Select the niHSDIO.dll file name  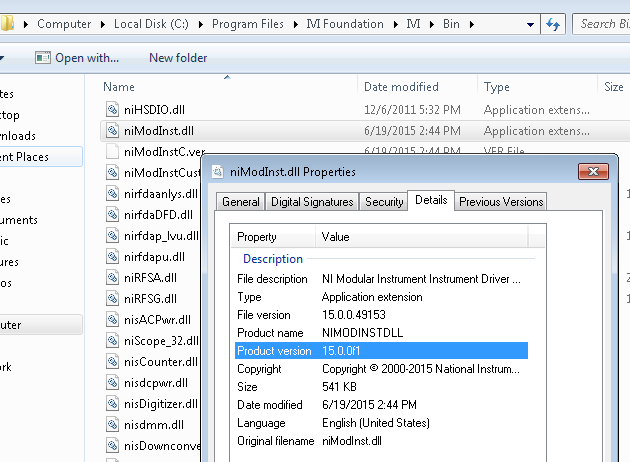tap(154, 110)
